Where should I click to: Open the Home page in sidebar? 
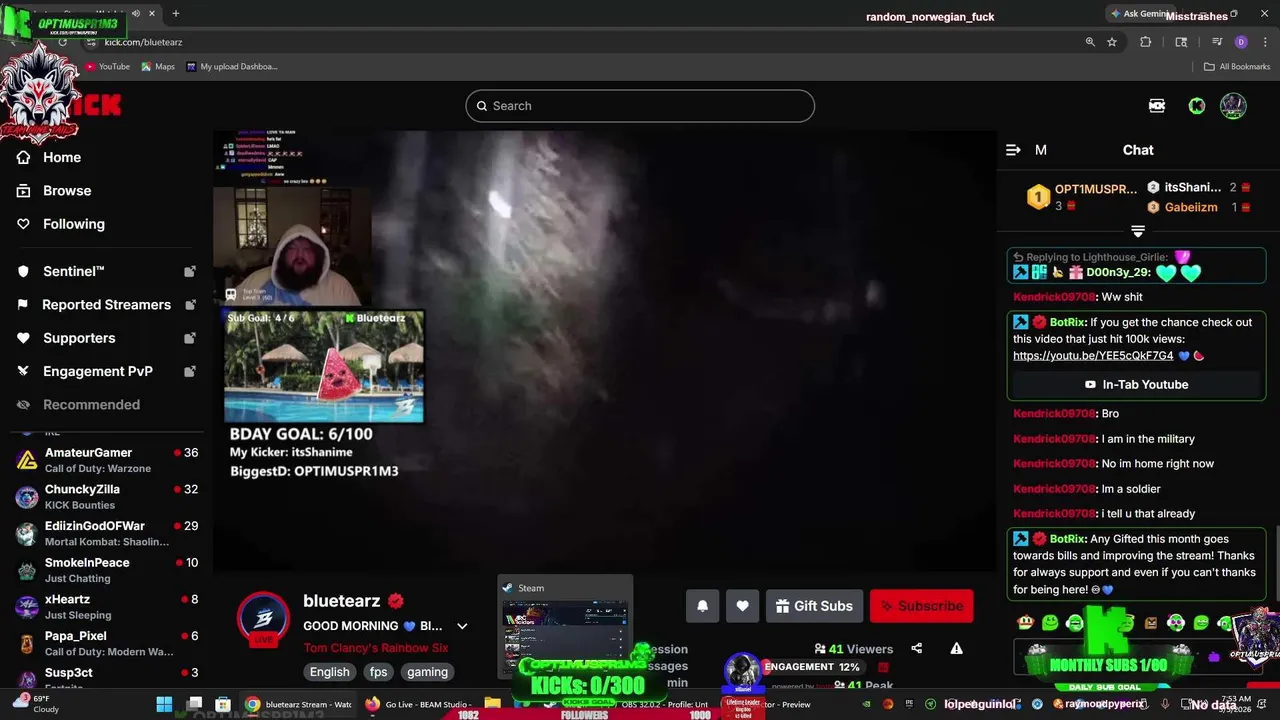62,157
